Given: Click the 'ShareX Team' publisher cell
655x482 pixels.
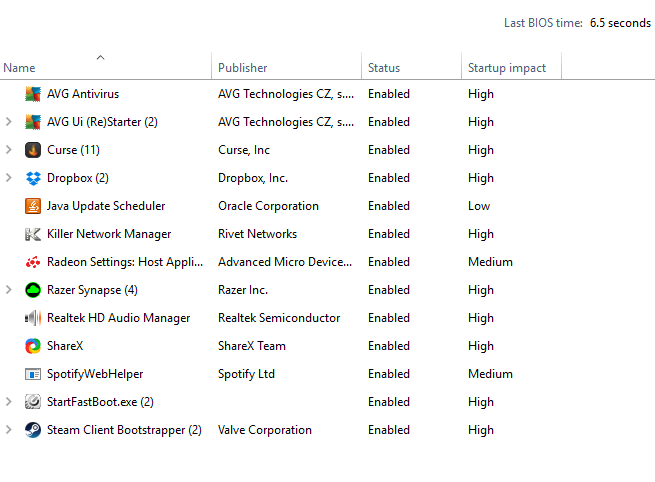Looking at the screenshot, I should click(252, 346).
